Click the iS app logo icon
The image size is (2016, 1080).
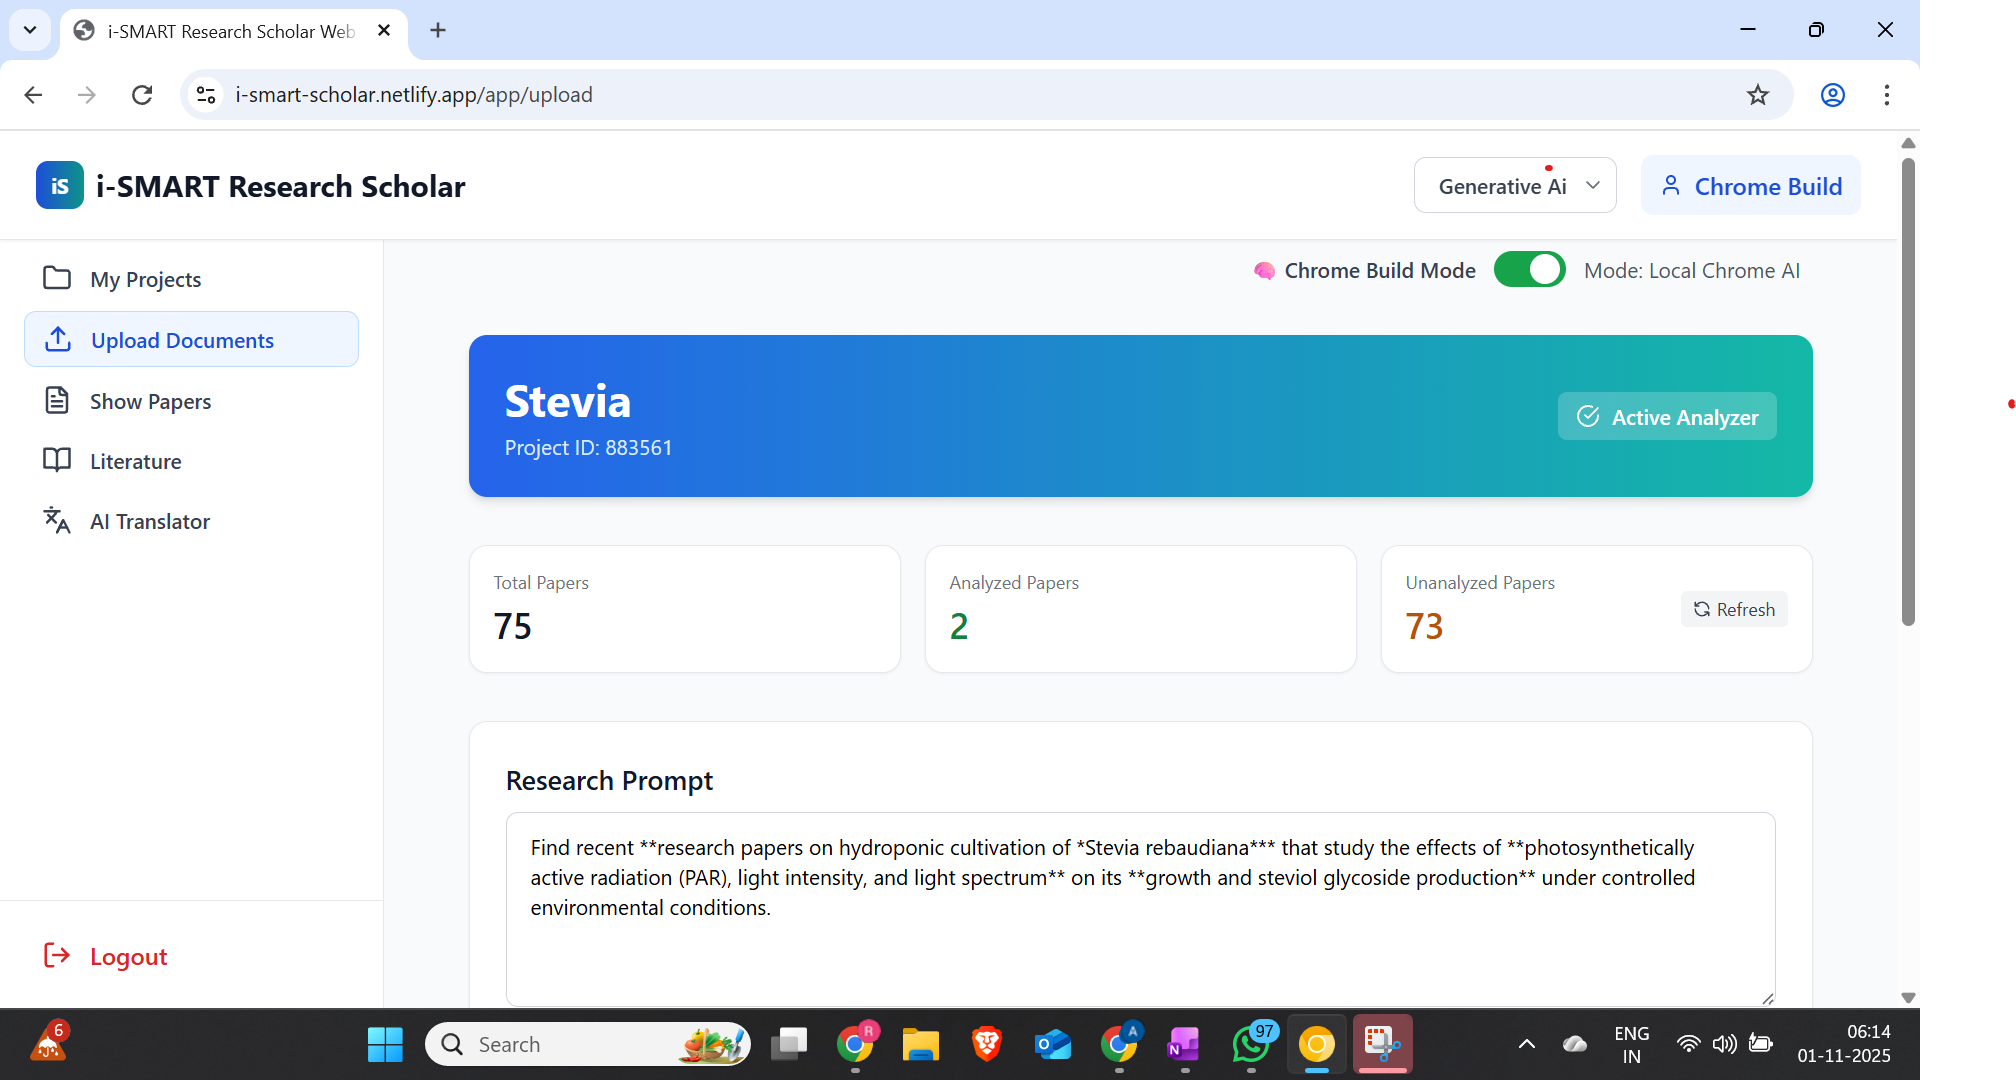coord(60,186)
